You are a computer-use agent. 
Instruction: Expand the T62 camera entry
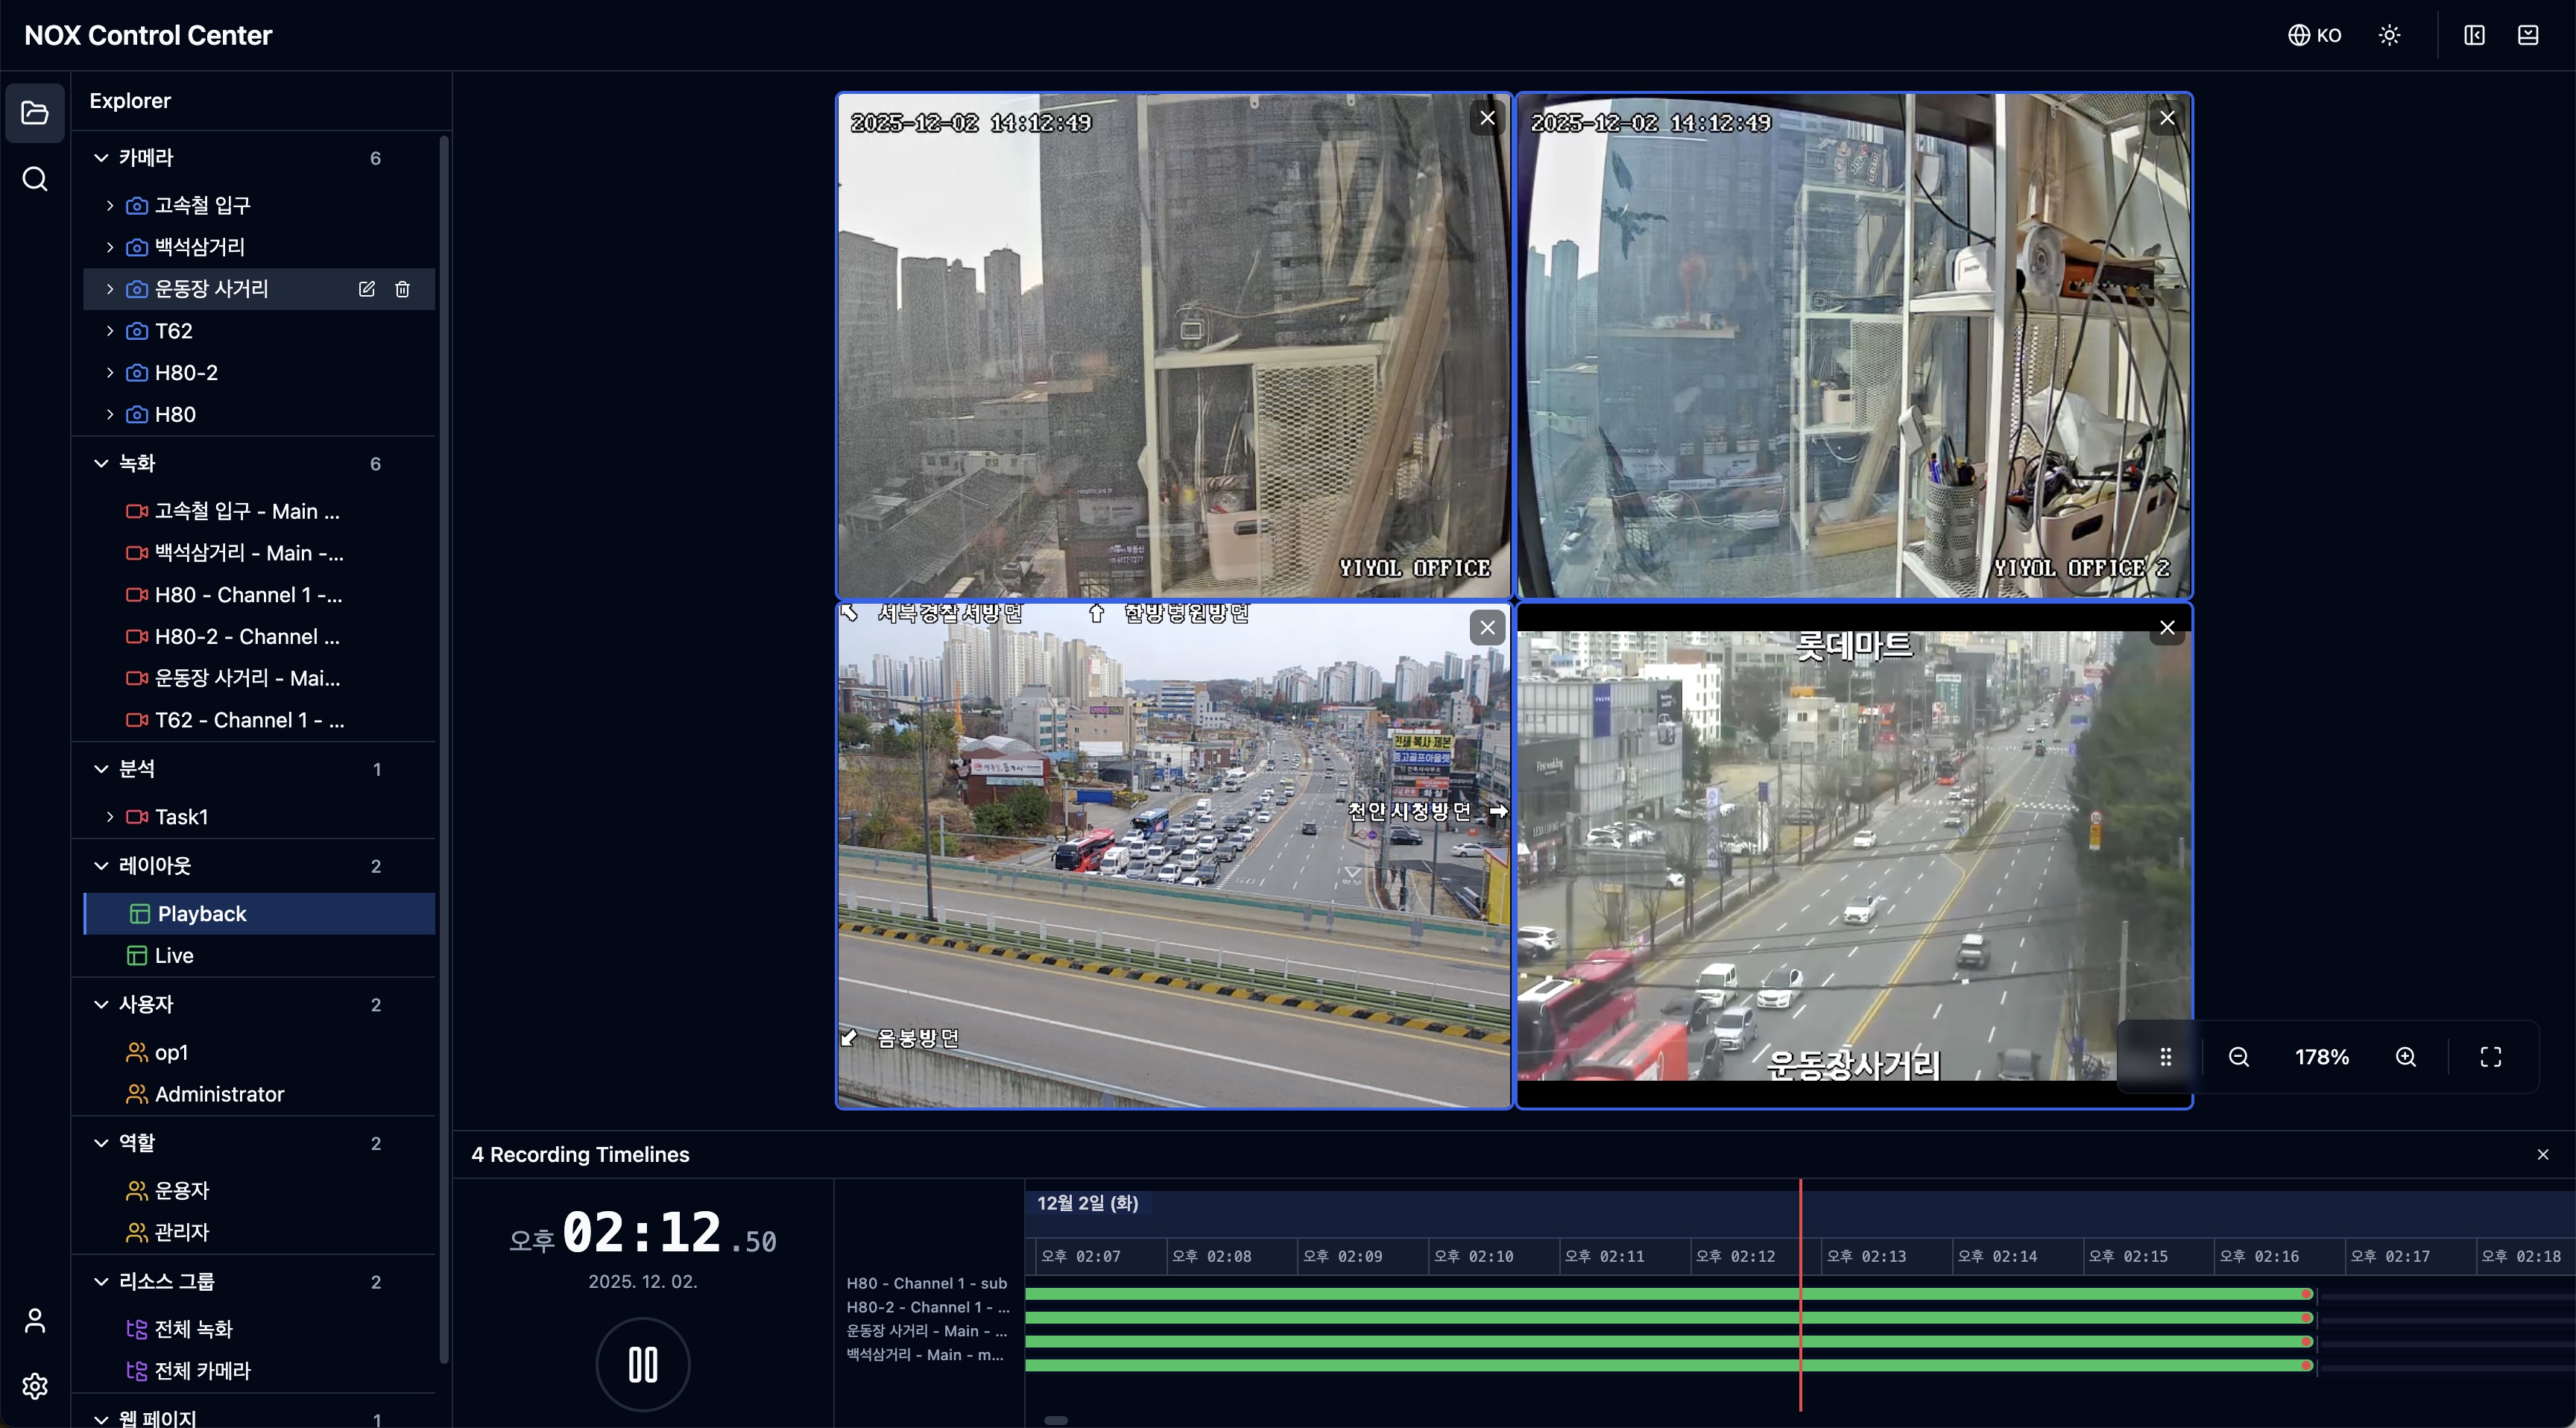point(110,331)
